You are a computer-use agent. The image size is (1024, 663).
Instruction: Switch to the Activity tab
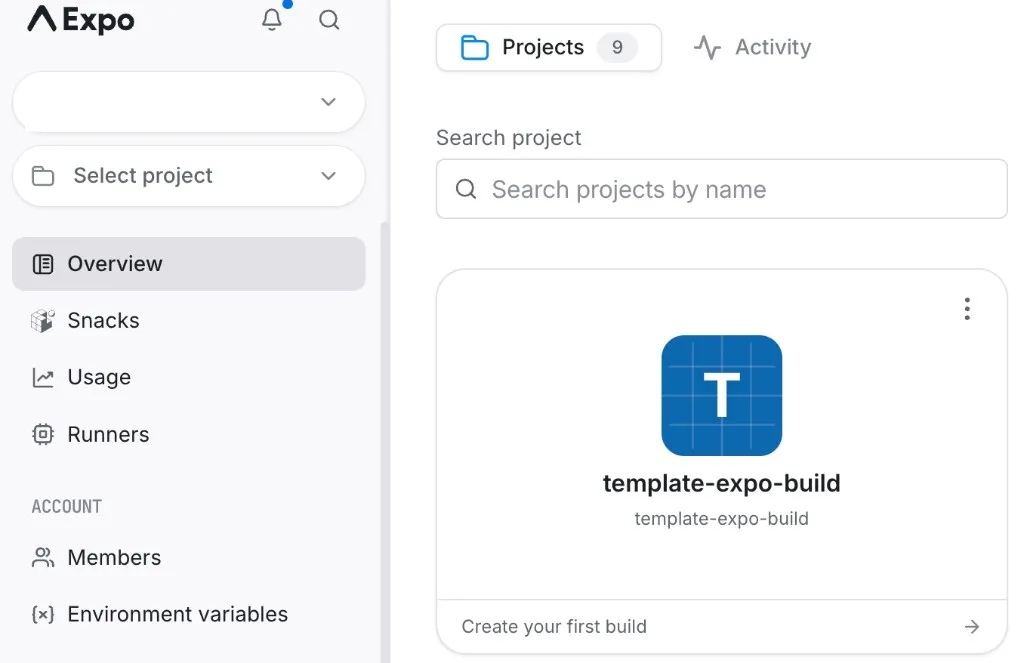[x=752, y=47]
